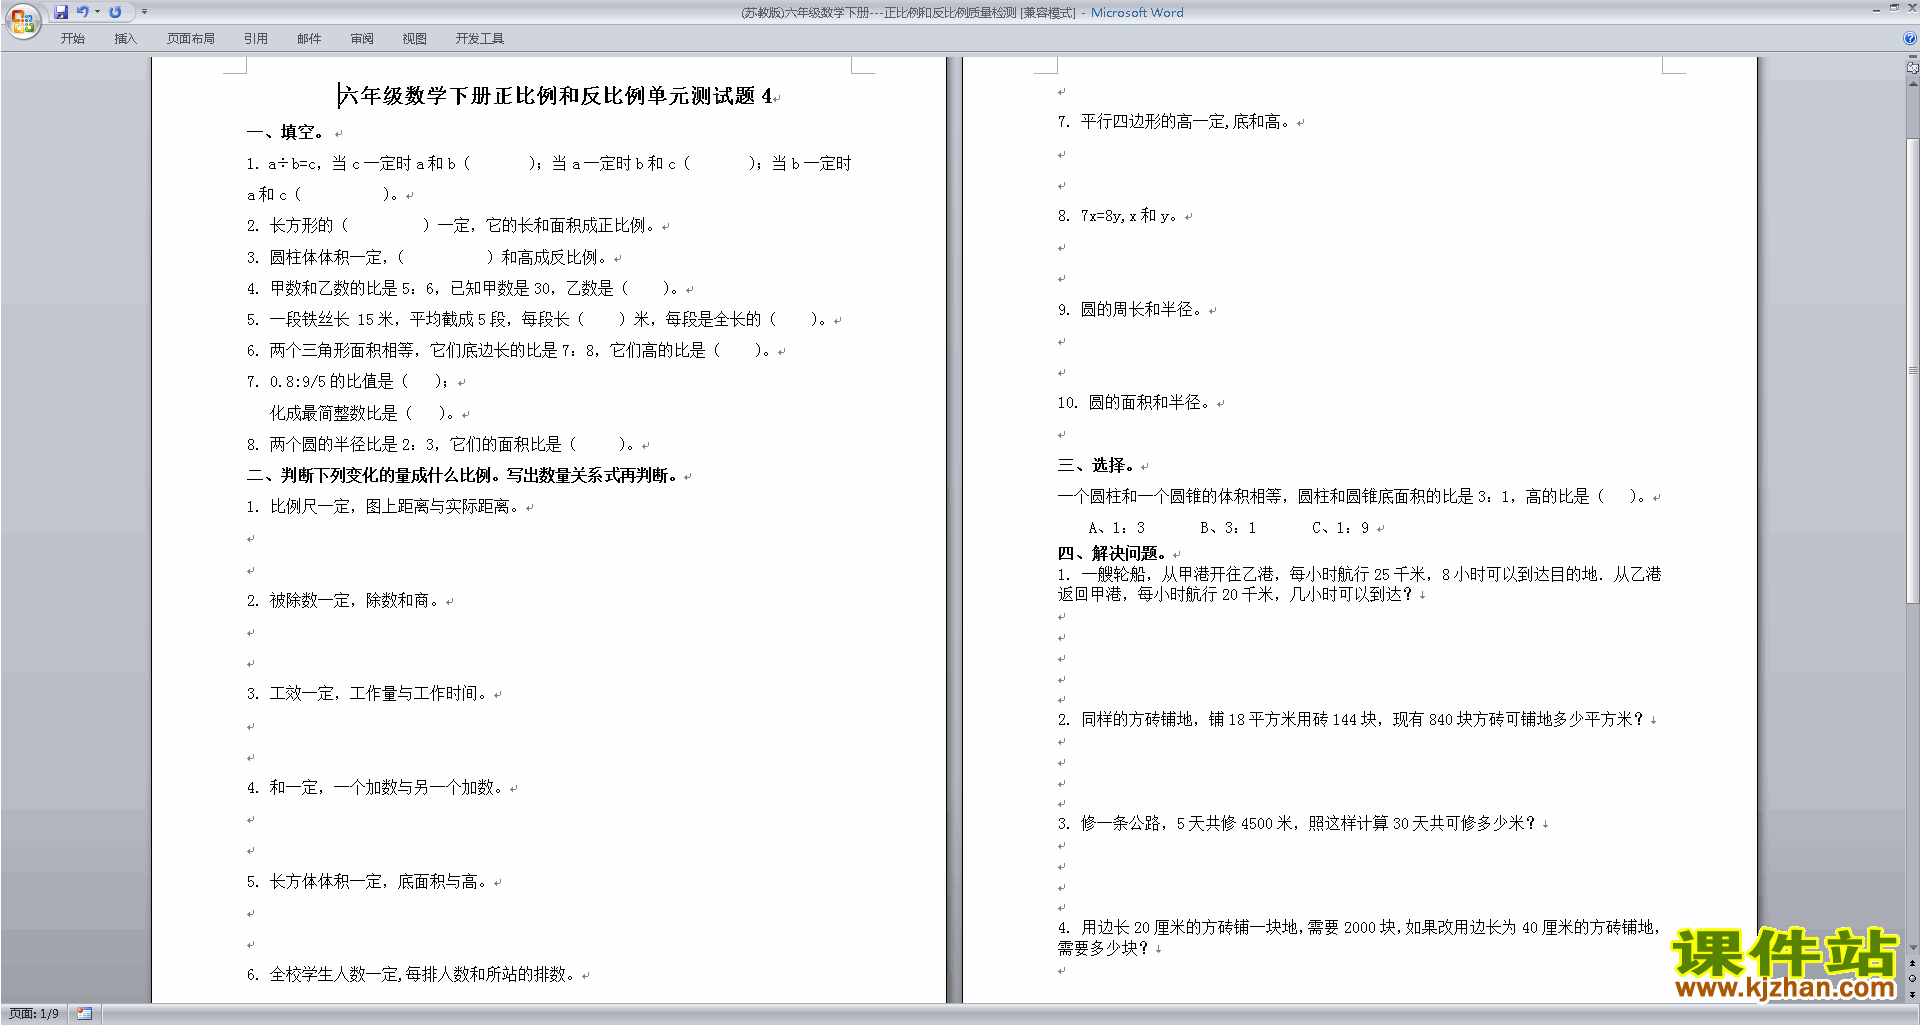Switch to the 页面布局 tab
This screenshot has width=1920, height=1025.
tap(191, 39)
